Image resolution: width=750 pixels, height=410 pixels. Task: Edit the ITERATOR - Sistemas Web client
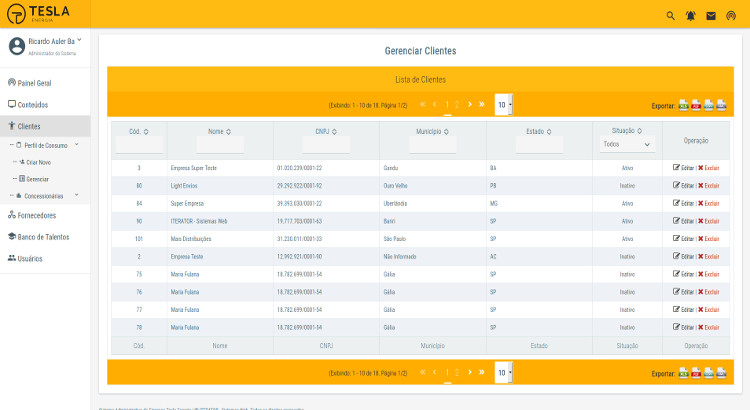click(683, 221)
